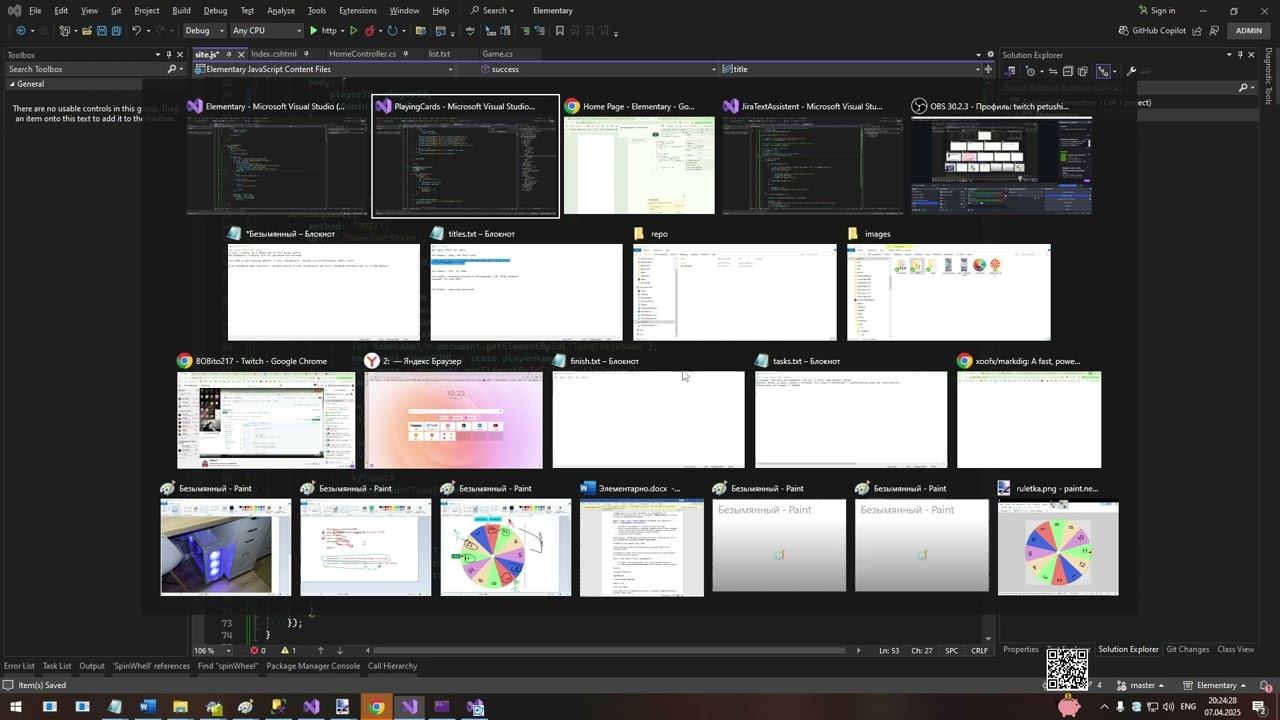
Task: Expand the Elementary JavaScript Content Files combo
Action: pos(324,69)
